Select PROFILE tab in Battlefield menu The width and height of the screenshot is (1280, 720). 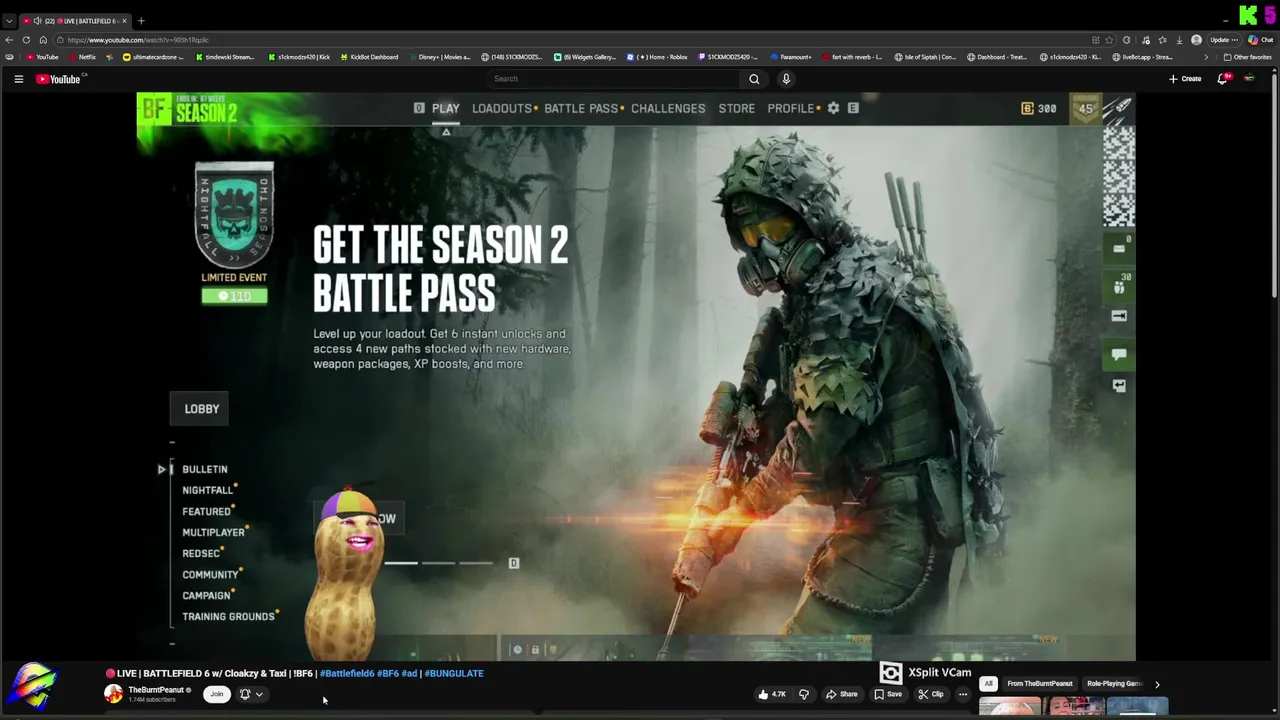791,108
